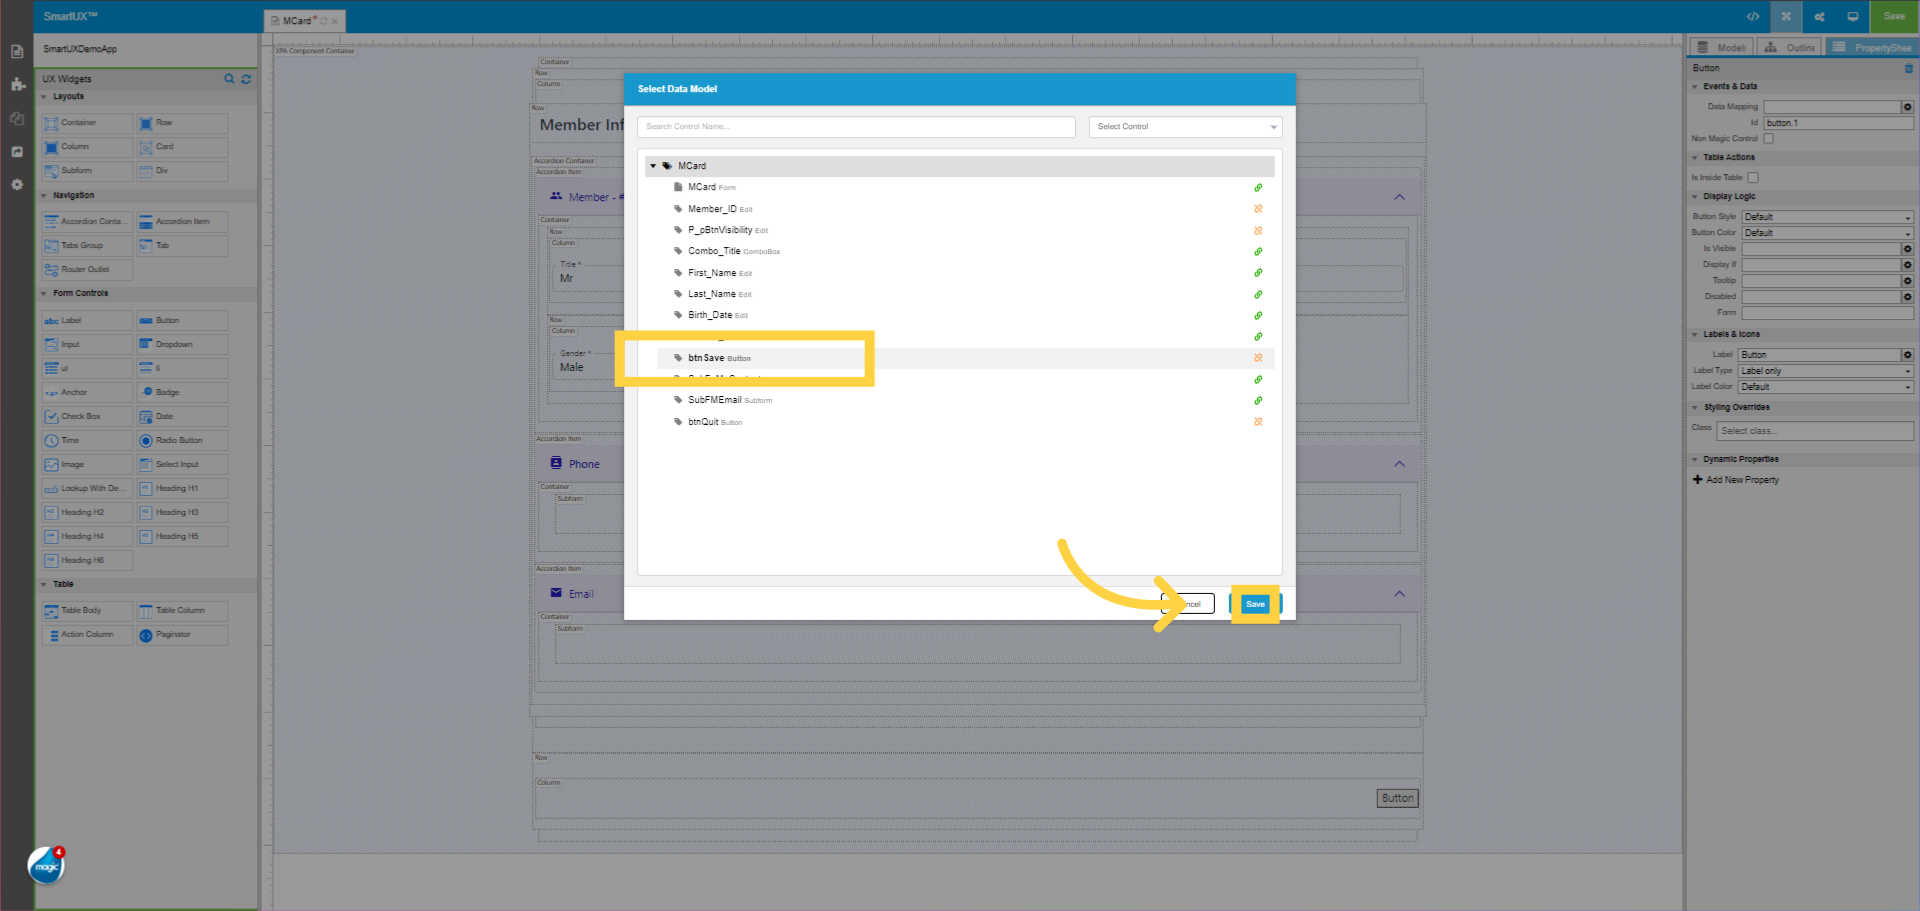Click Add New Property under Dynamic Properties

(x=1740, y=480)
